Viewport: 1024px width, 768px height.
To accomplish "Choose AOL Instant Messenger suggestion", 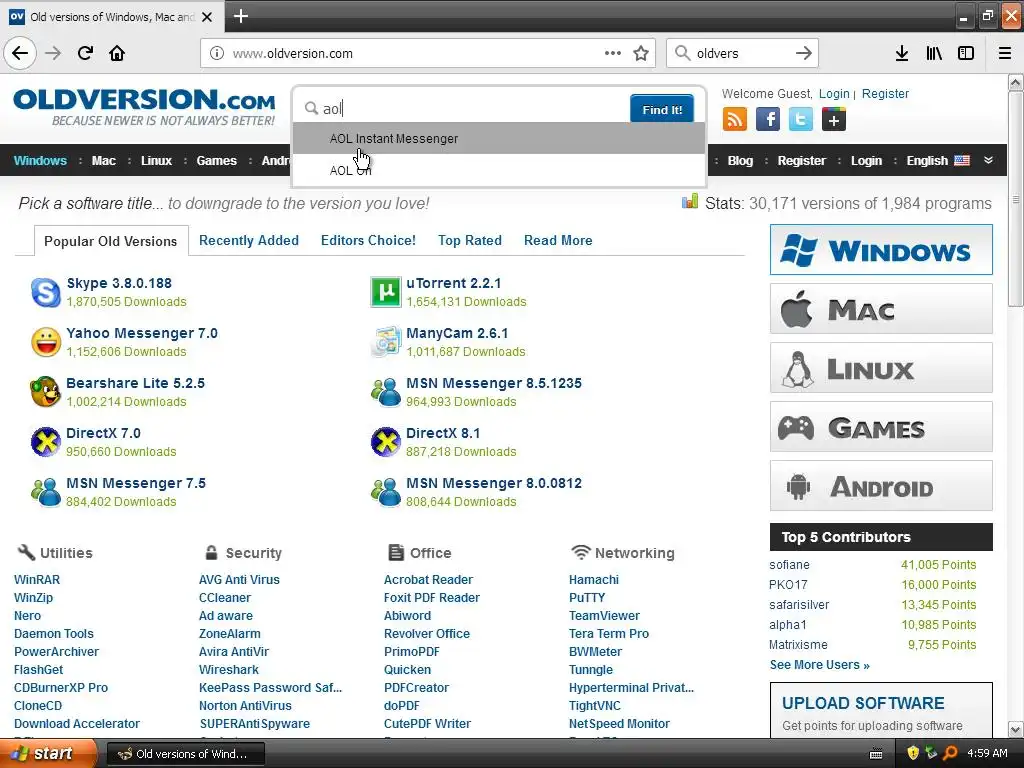I will pos(499,138).
